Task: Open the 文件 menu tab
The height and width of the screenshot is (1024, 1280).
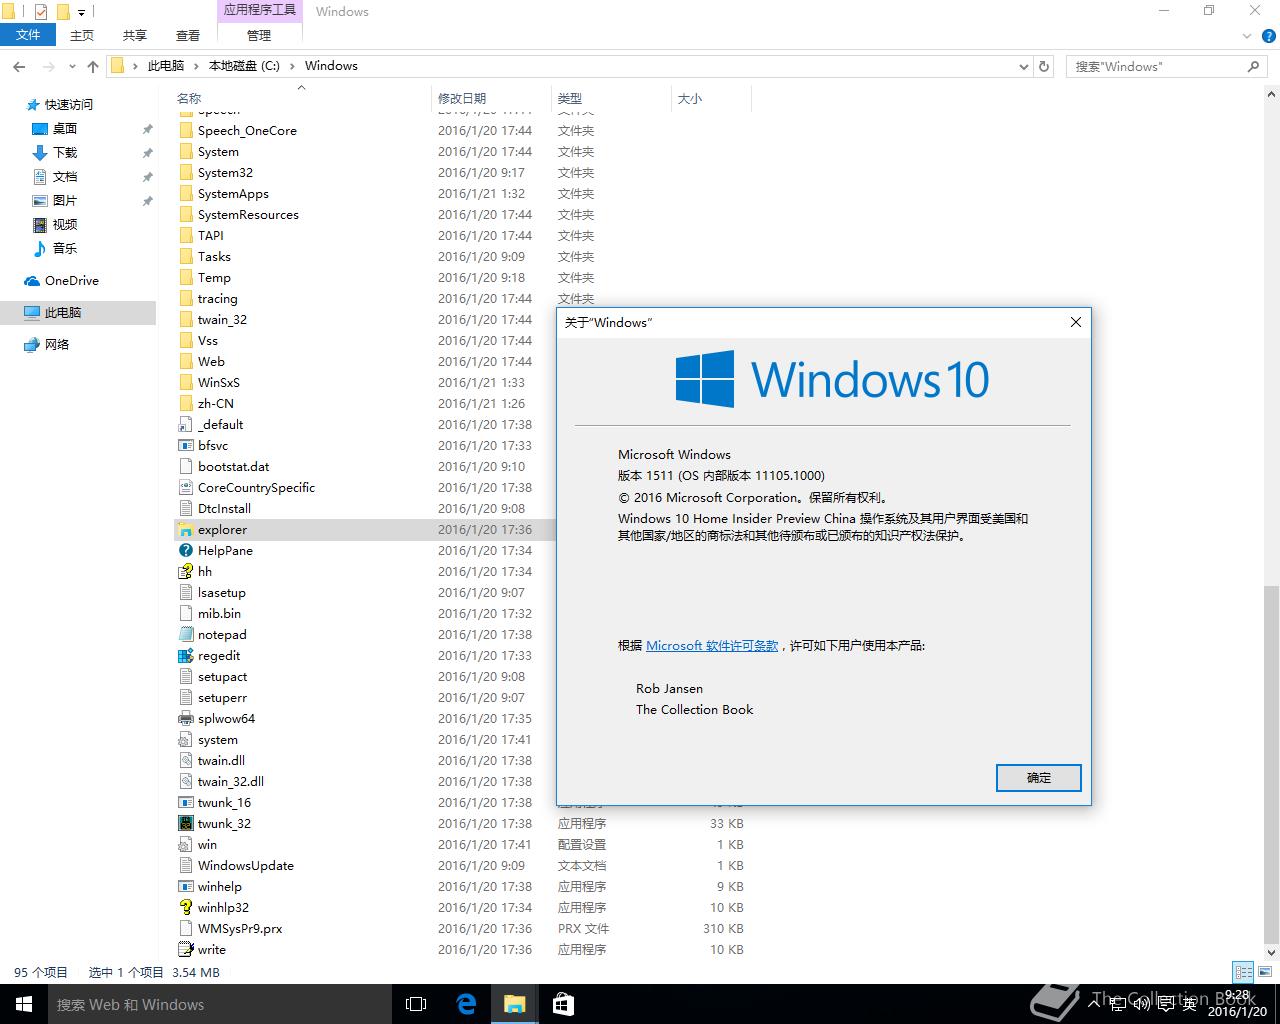Action: point(29,35)
